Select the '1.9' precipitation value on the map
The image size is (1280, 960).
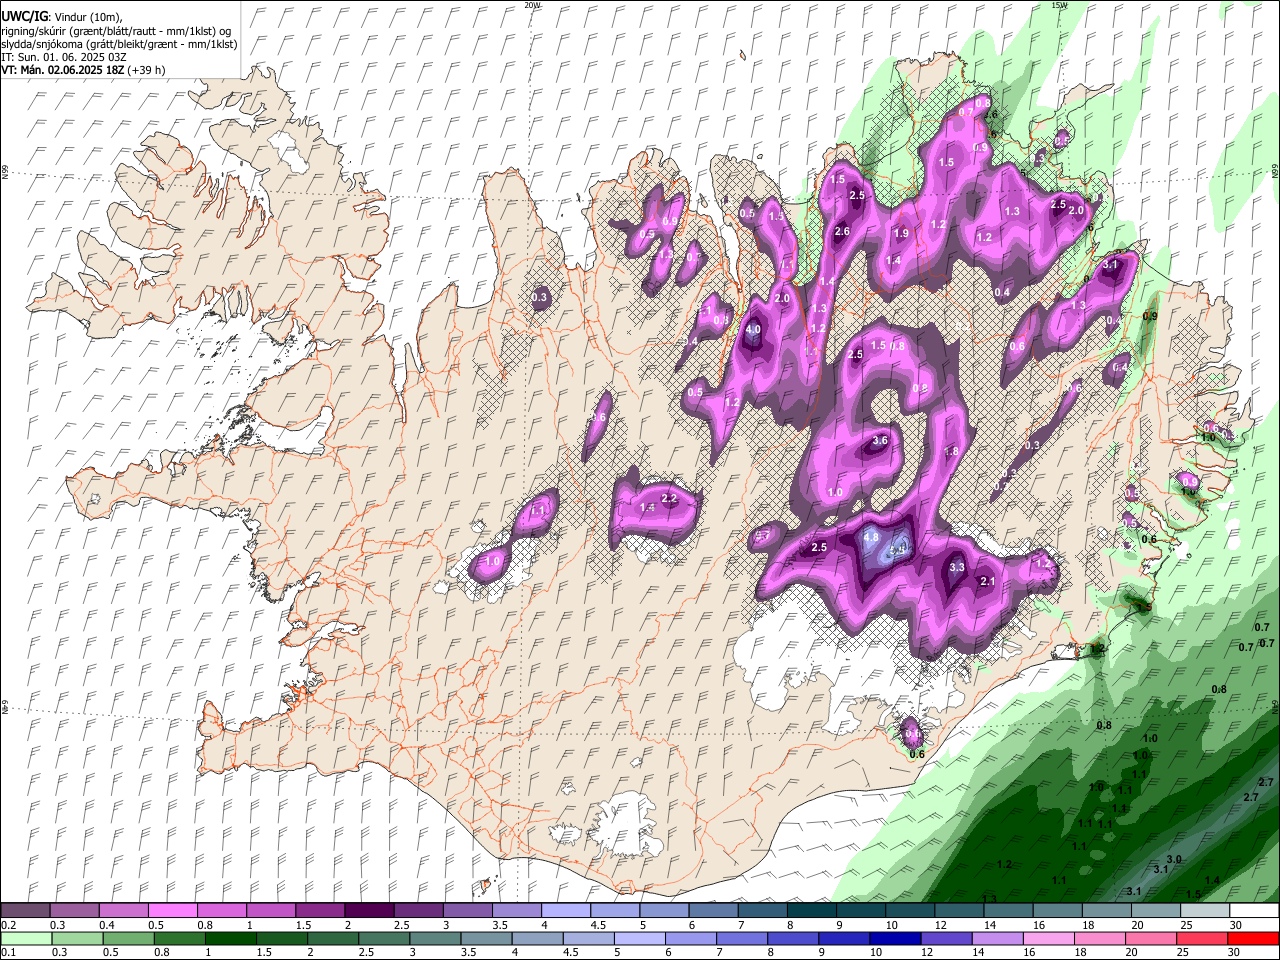point(901,233)
